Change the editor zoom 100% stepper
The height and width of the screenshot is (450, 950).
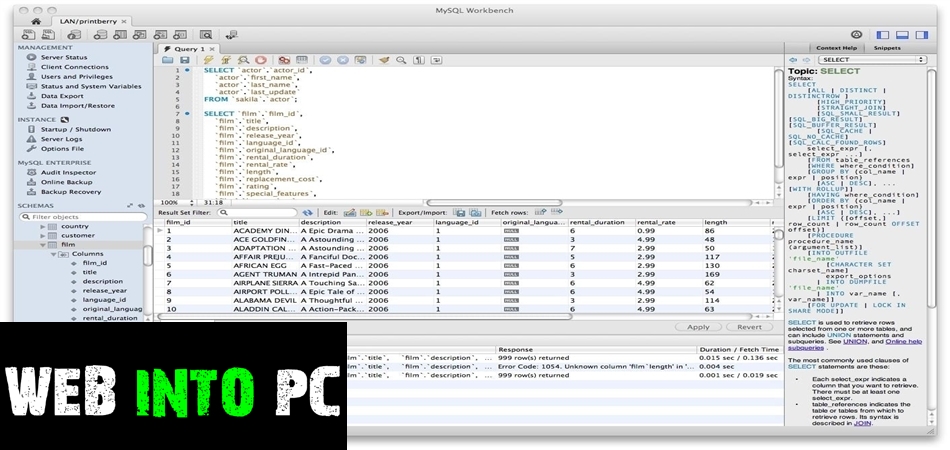(x=192, y=203)
